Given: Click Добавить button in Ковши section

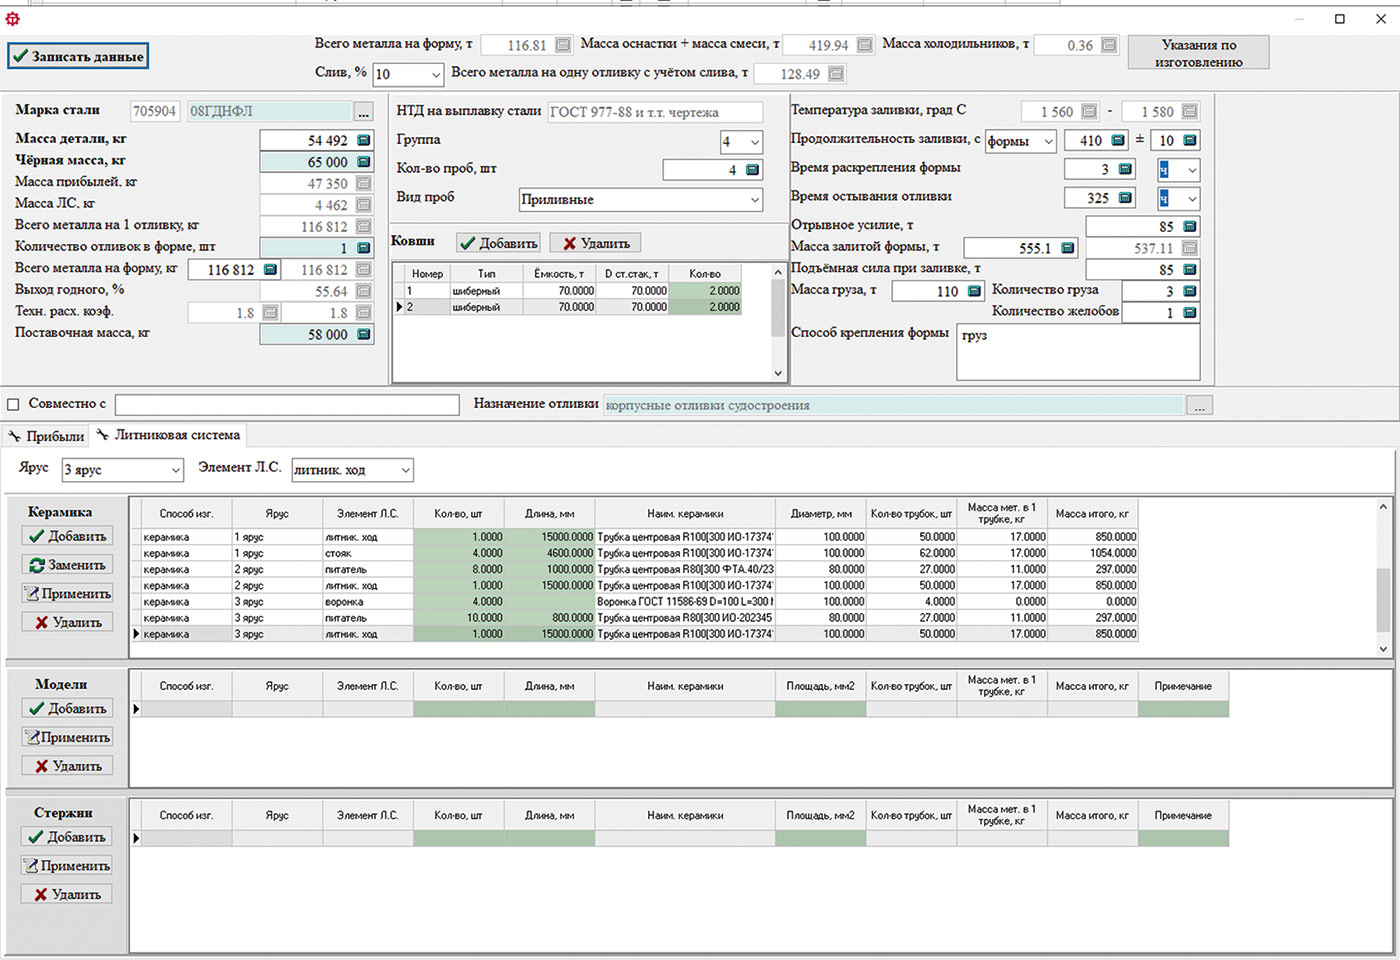Looking at the screenshot, I should click(499, 243).
